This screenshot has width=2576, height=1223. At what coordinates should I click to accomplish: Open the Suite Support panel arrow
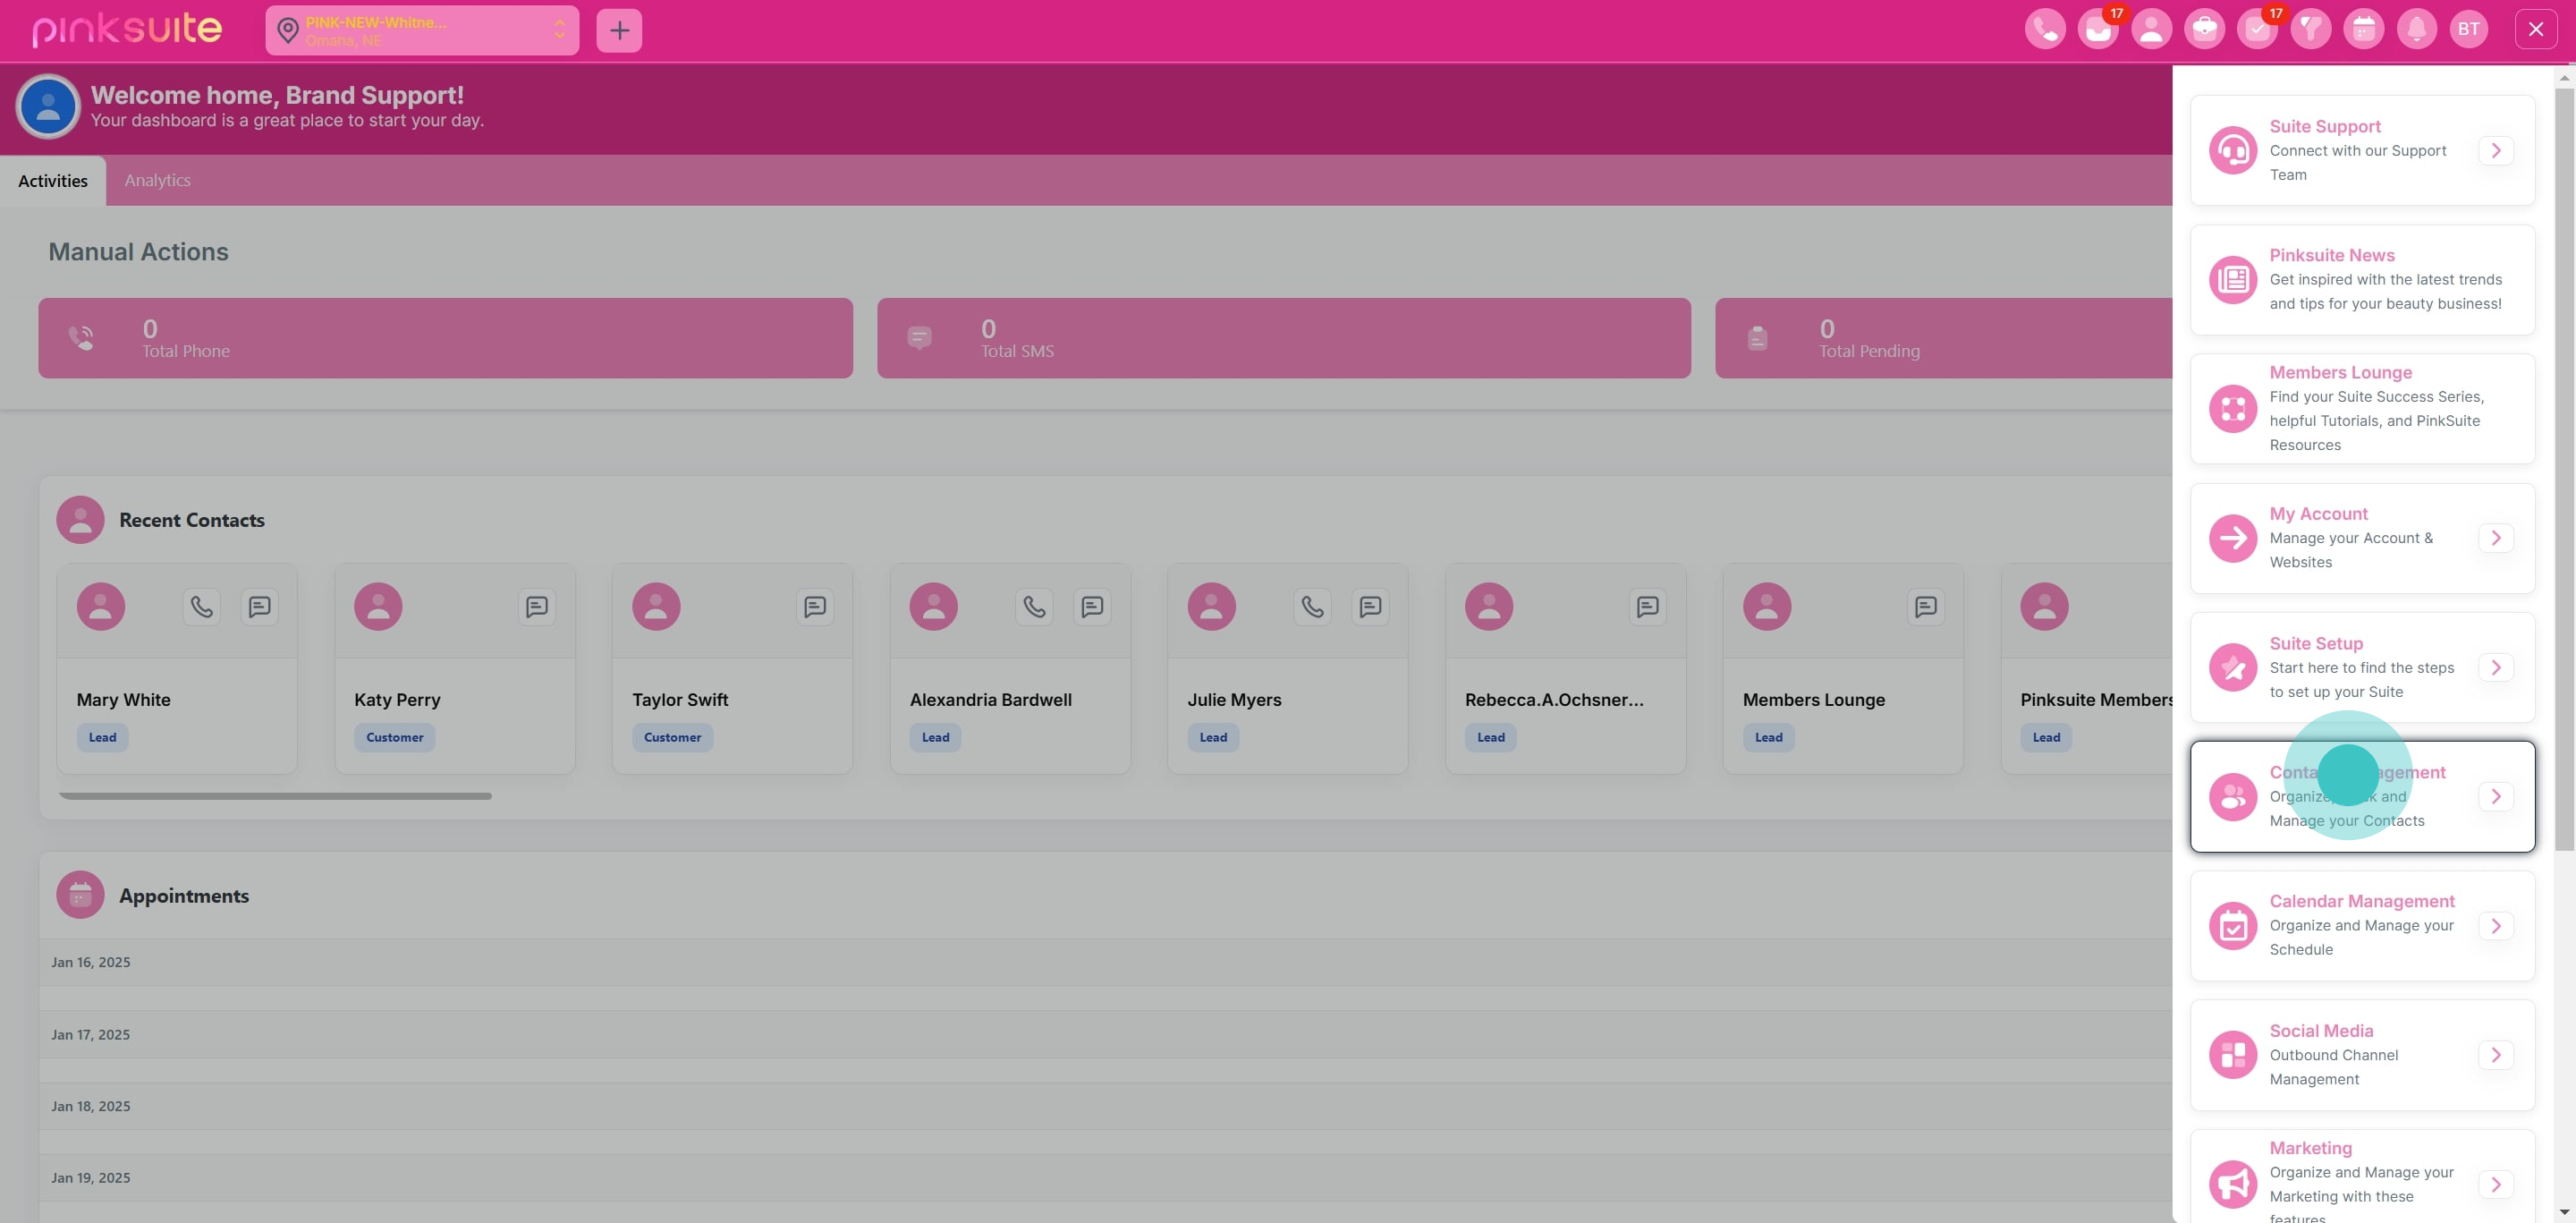[2497, 150]
